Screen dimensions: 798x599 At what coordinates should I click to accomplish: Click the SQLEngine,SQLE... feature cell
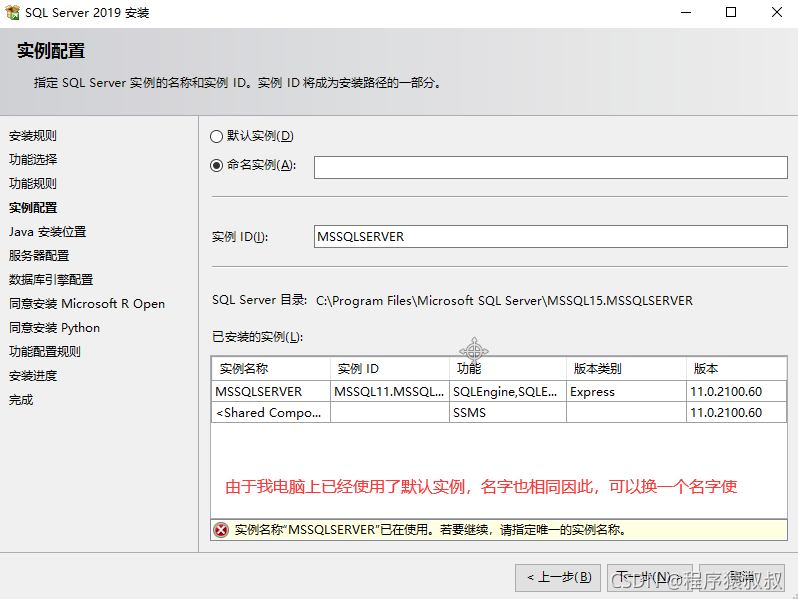(508, 391)
